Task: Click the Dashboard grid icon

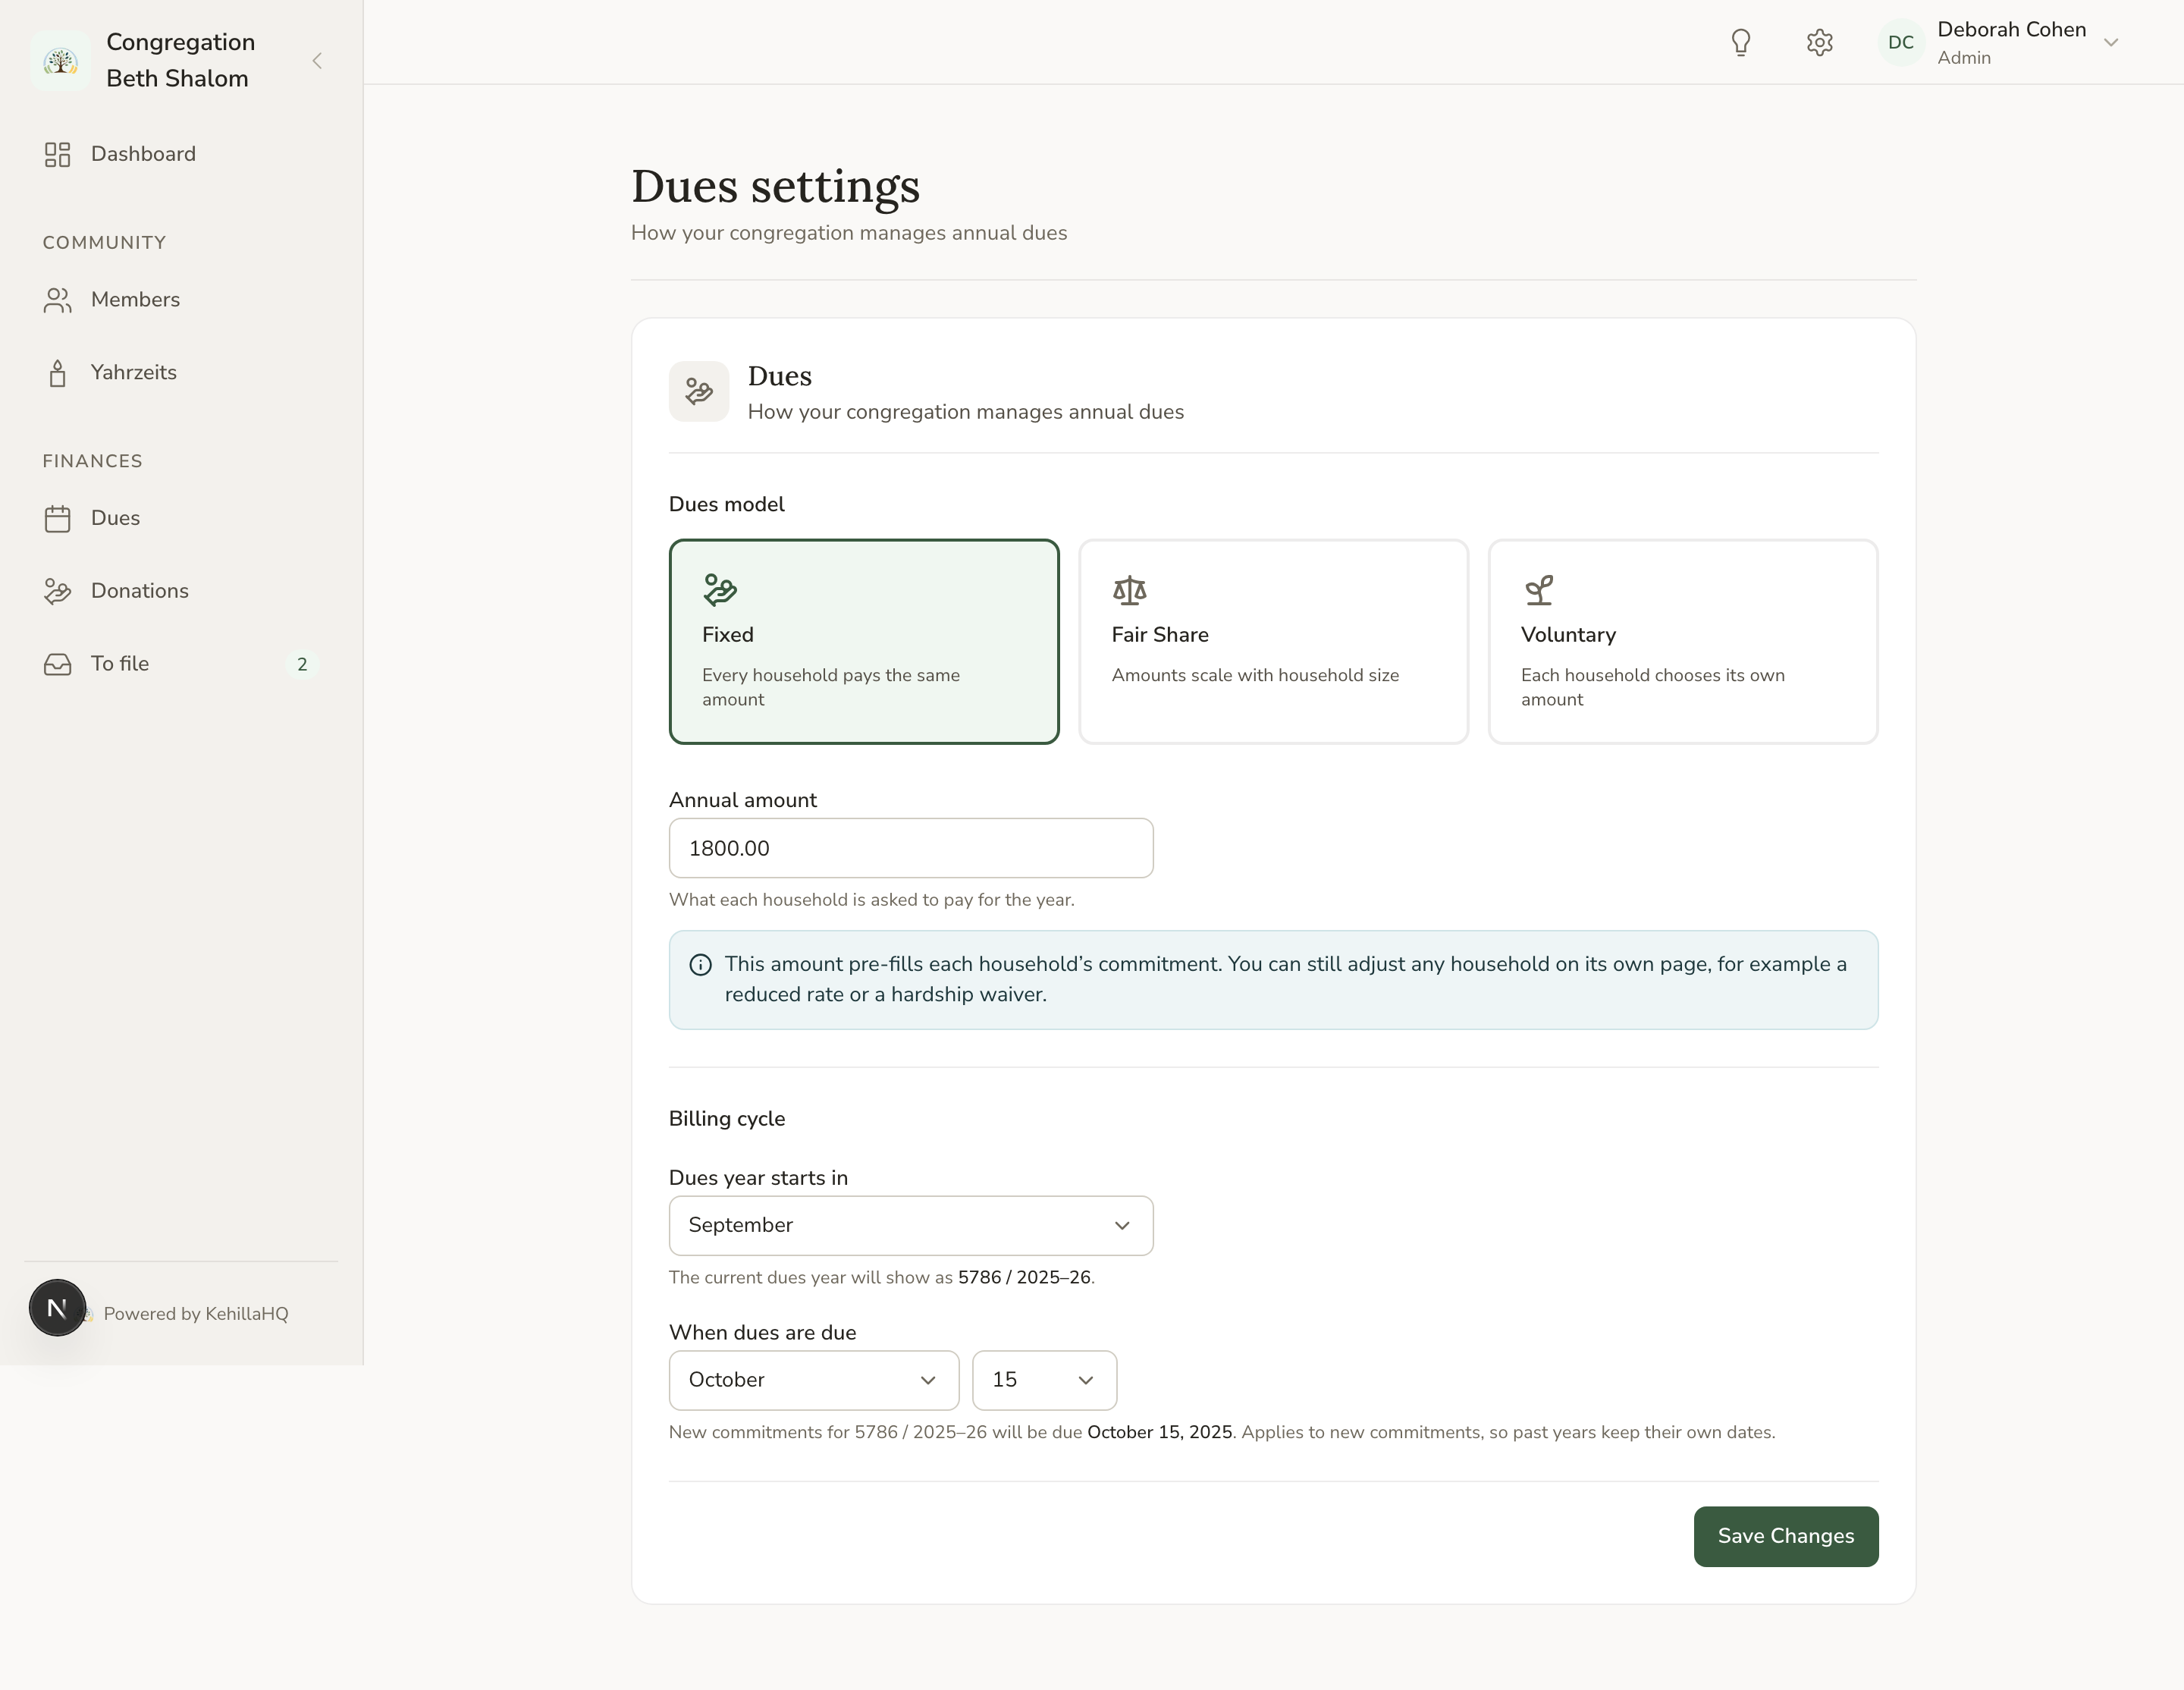Action: click(x=58, y=154)
